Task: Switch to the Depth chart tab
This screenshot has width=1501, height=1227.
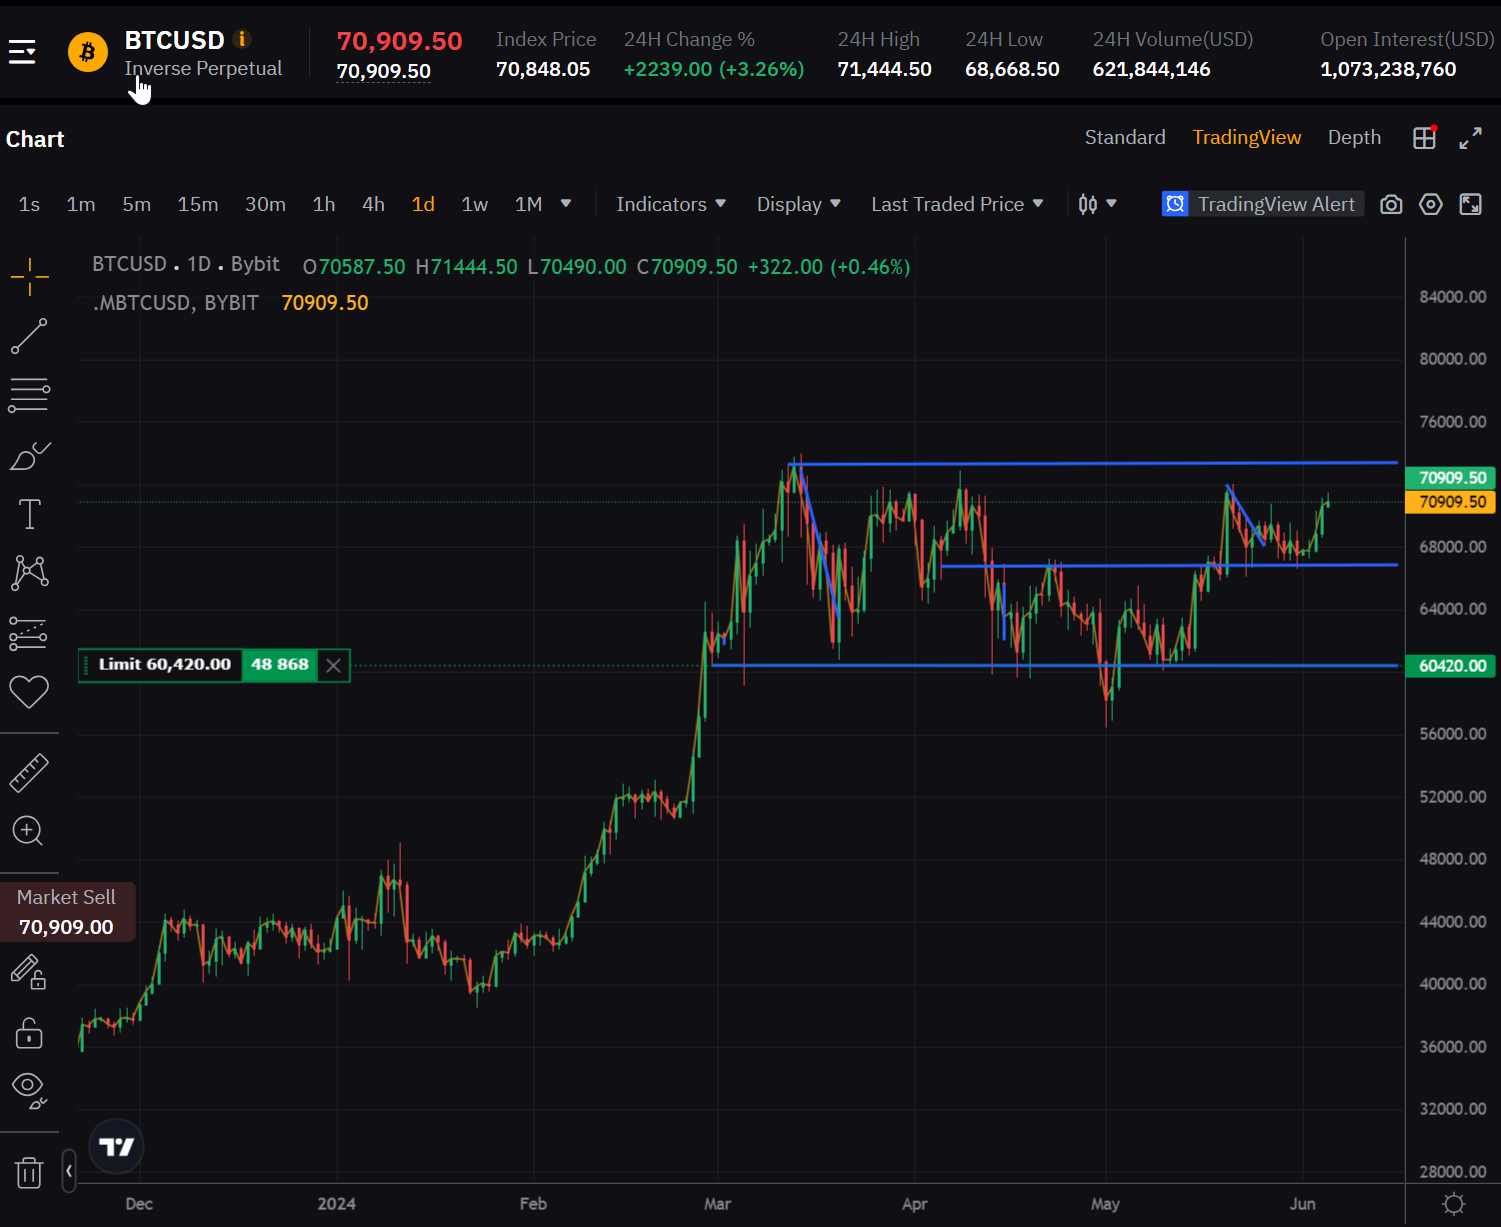Action: coord(1354,137)
